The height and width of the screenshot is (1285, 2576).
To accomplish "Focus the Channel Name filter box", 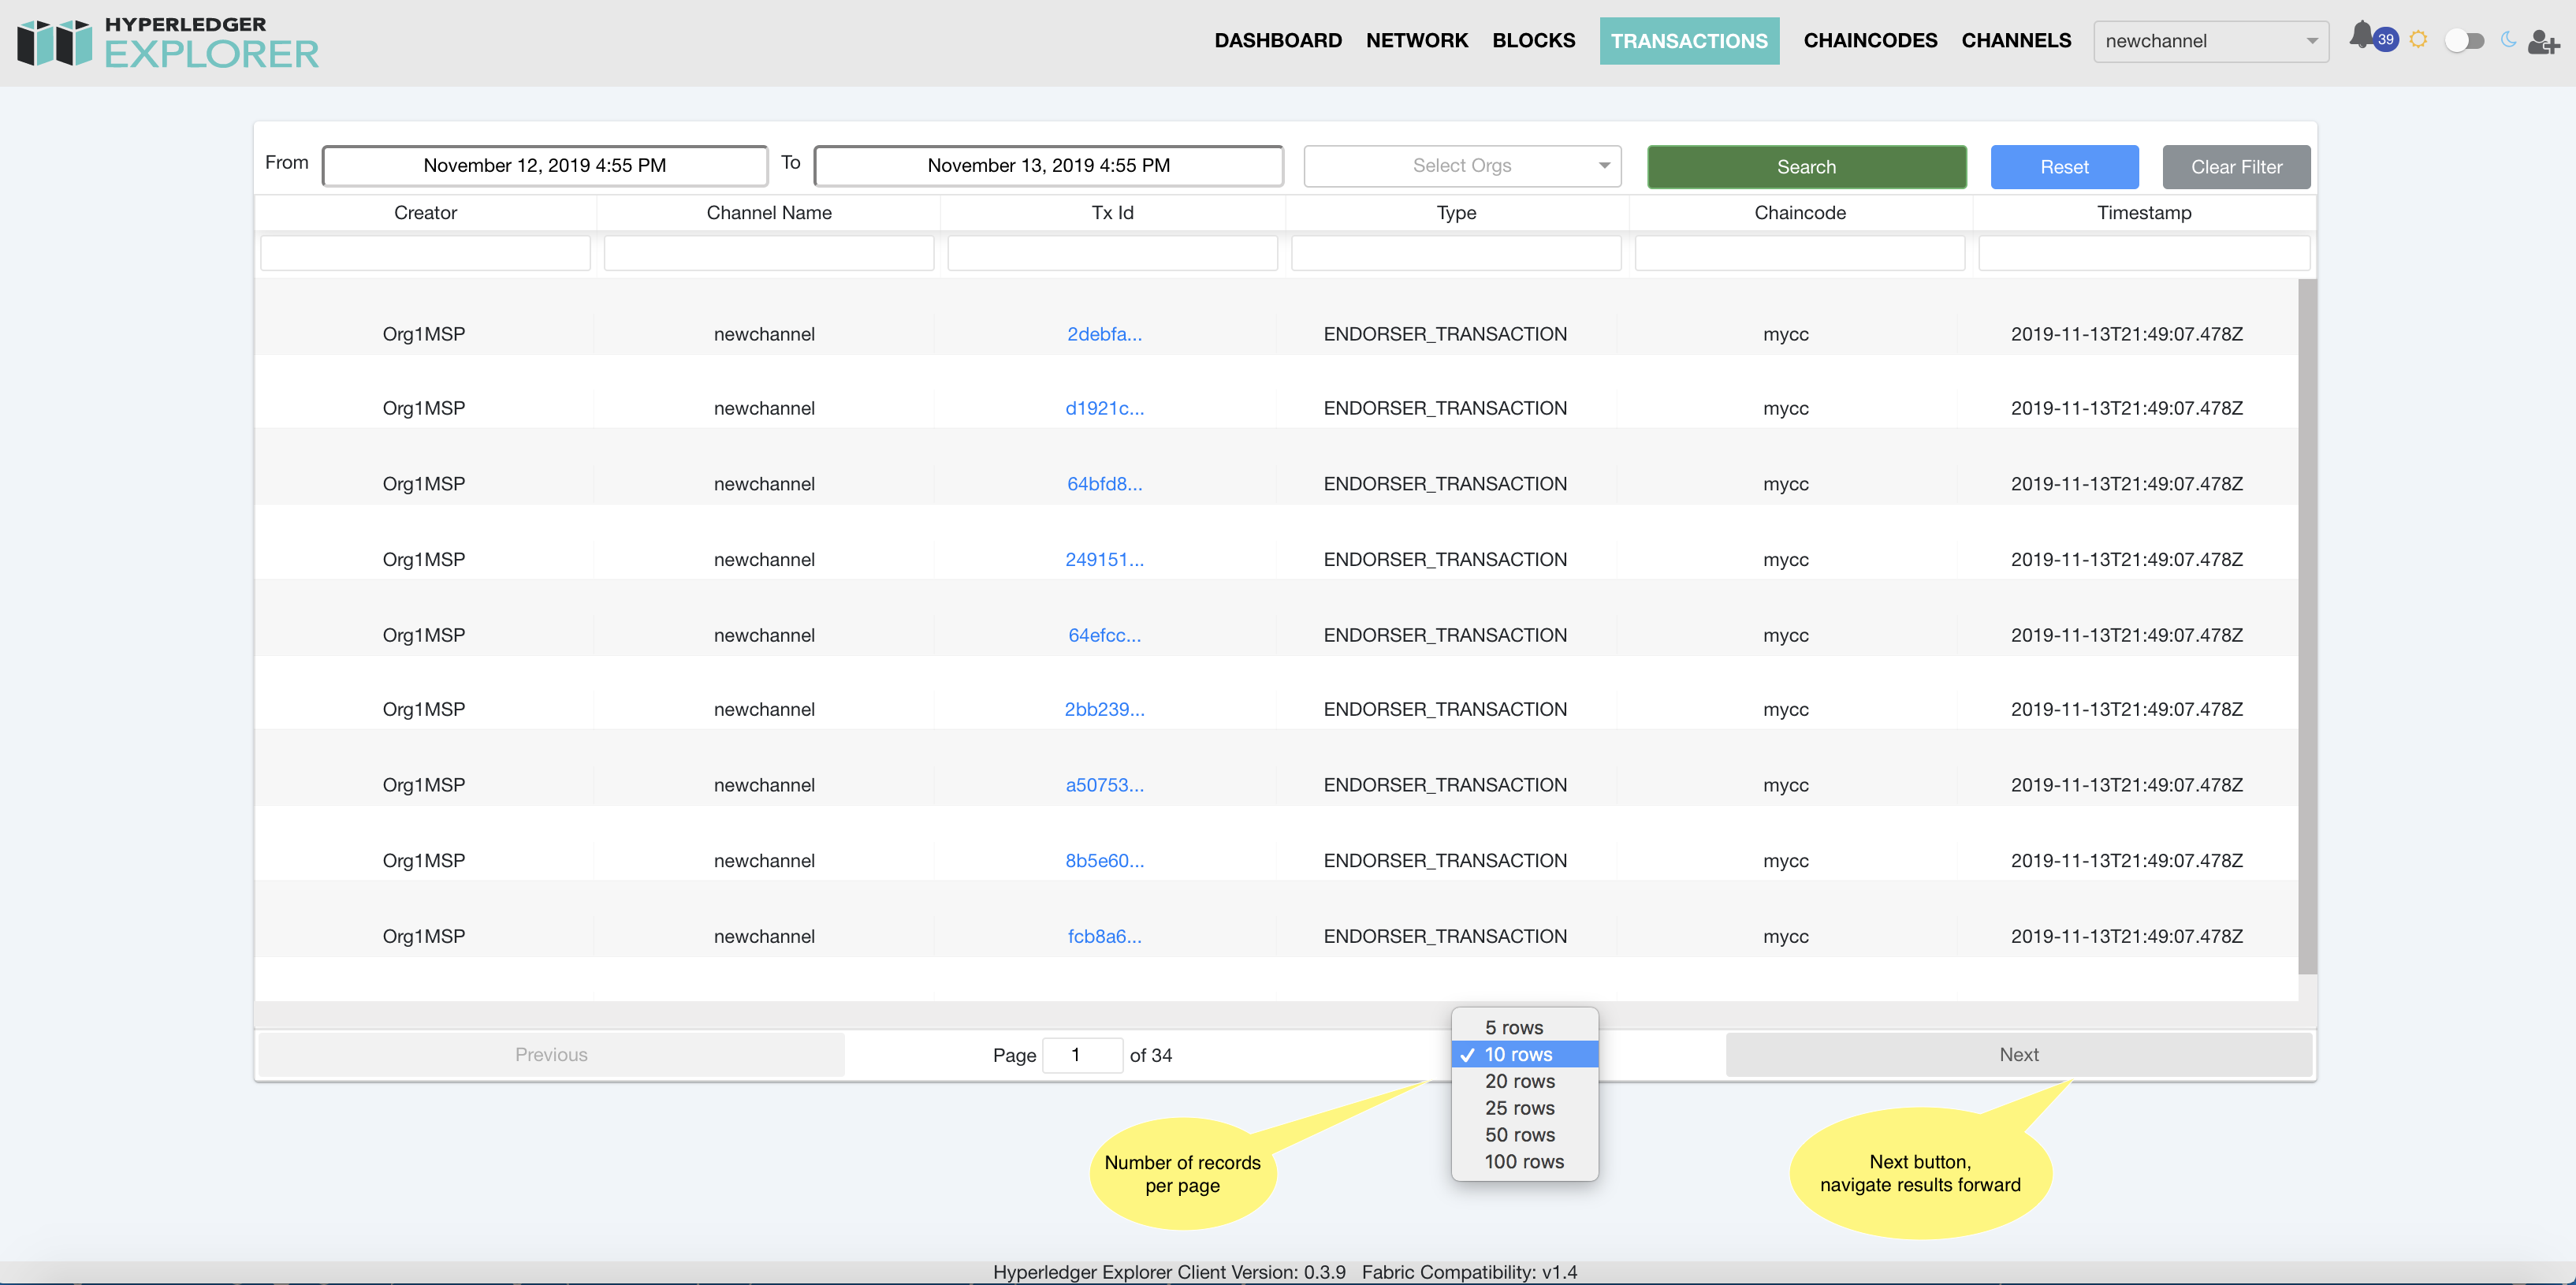I will tap(769, 253).
